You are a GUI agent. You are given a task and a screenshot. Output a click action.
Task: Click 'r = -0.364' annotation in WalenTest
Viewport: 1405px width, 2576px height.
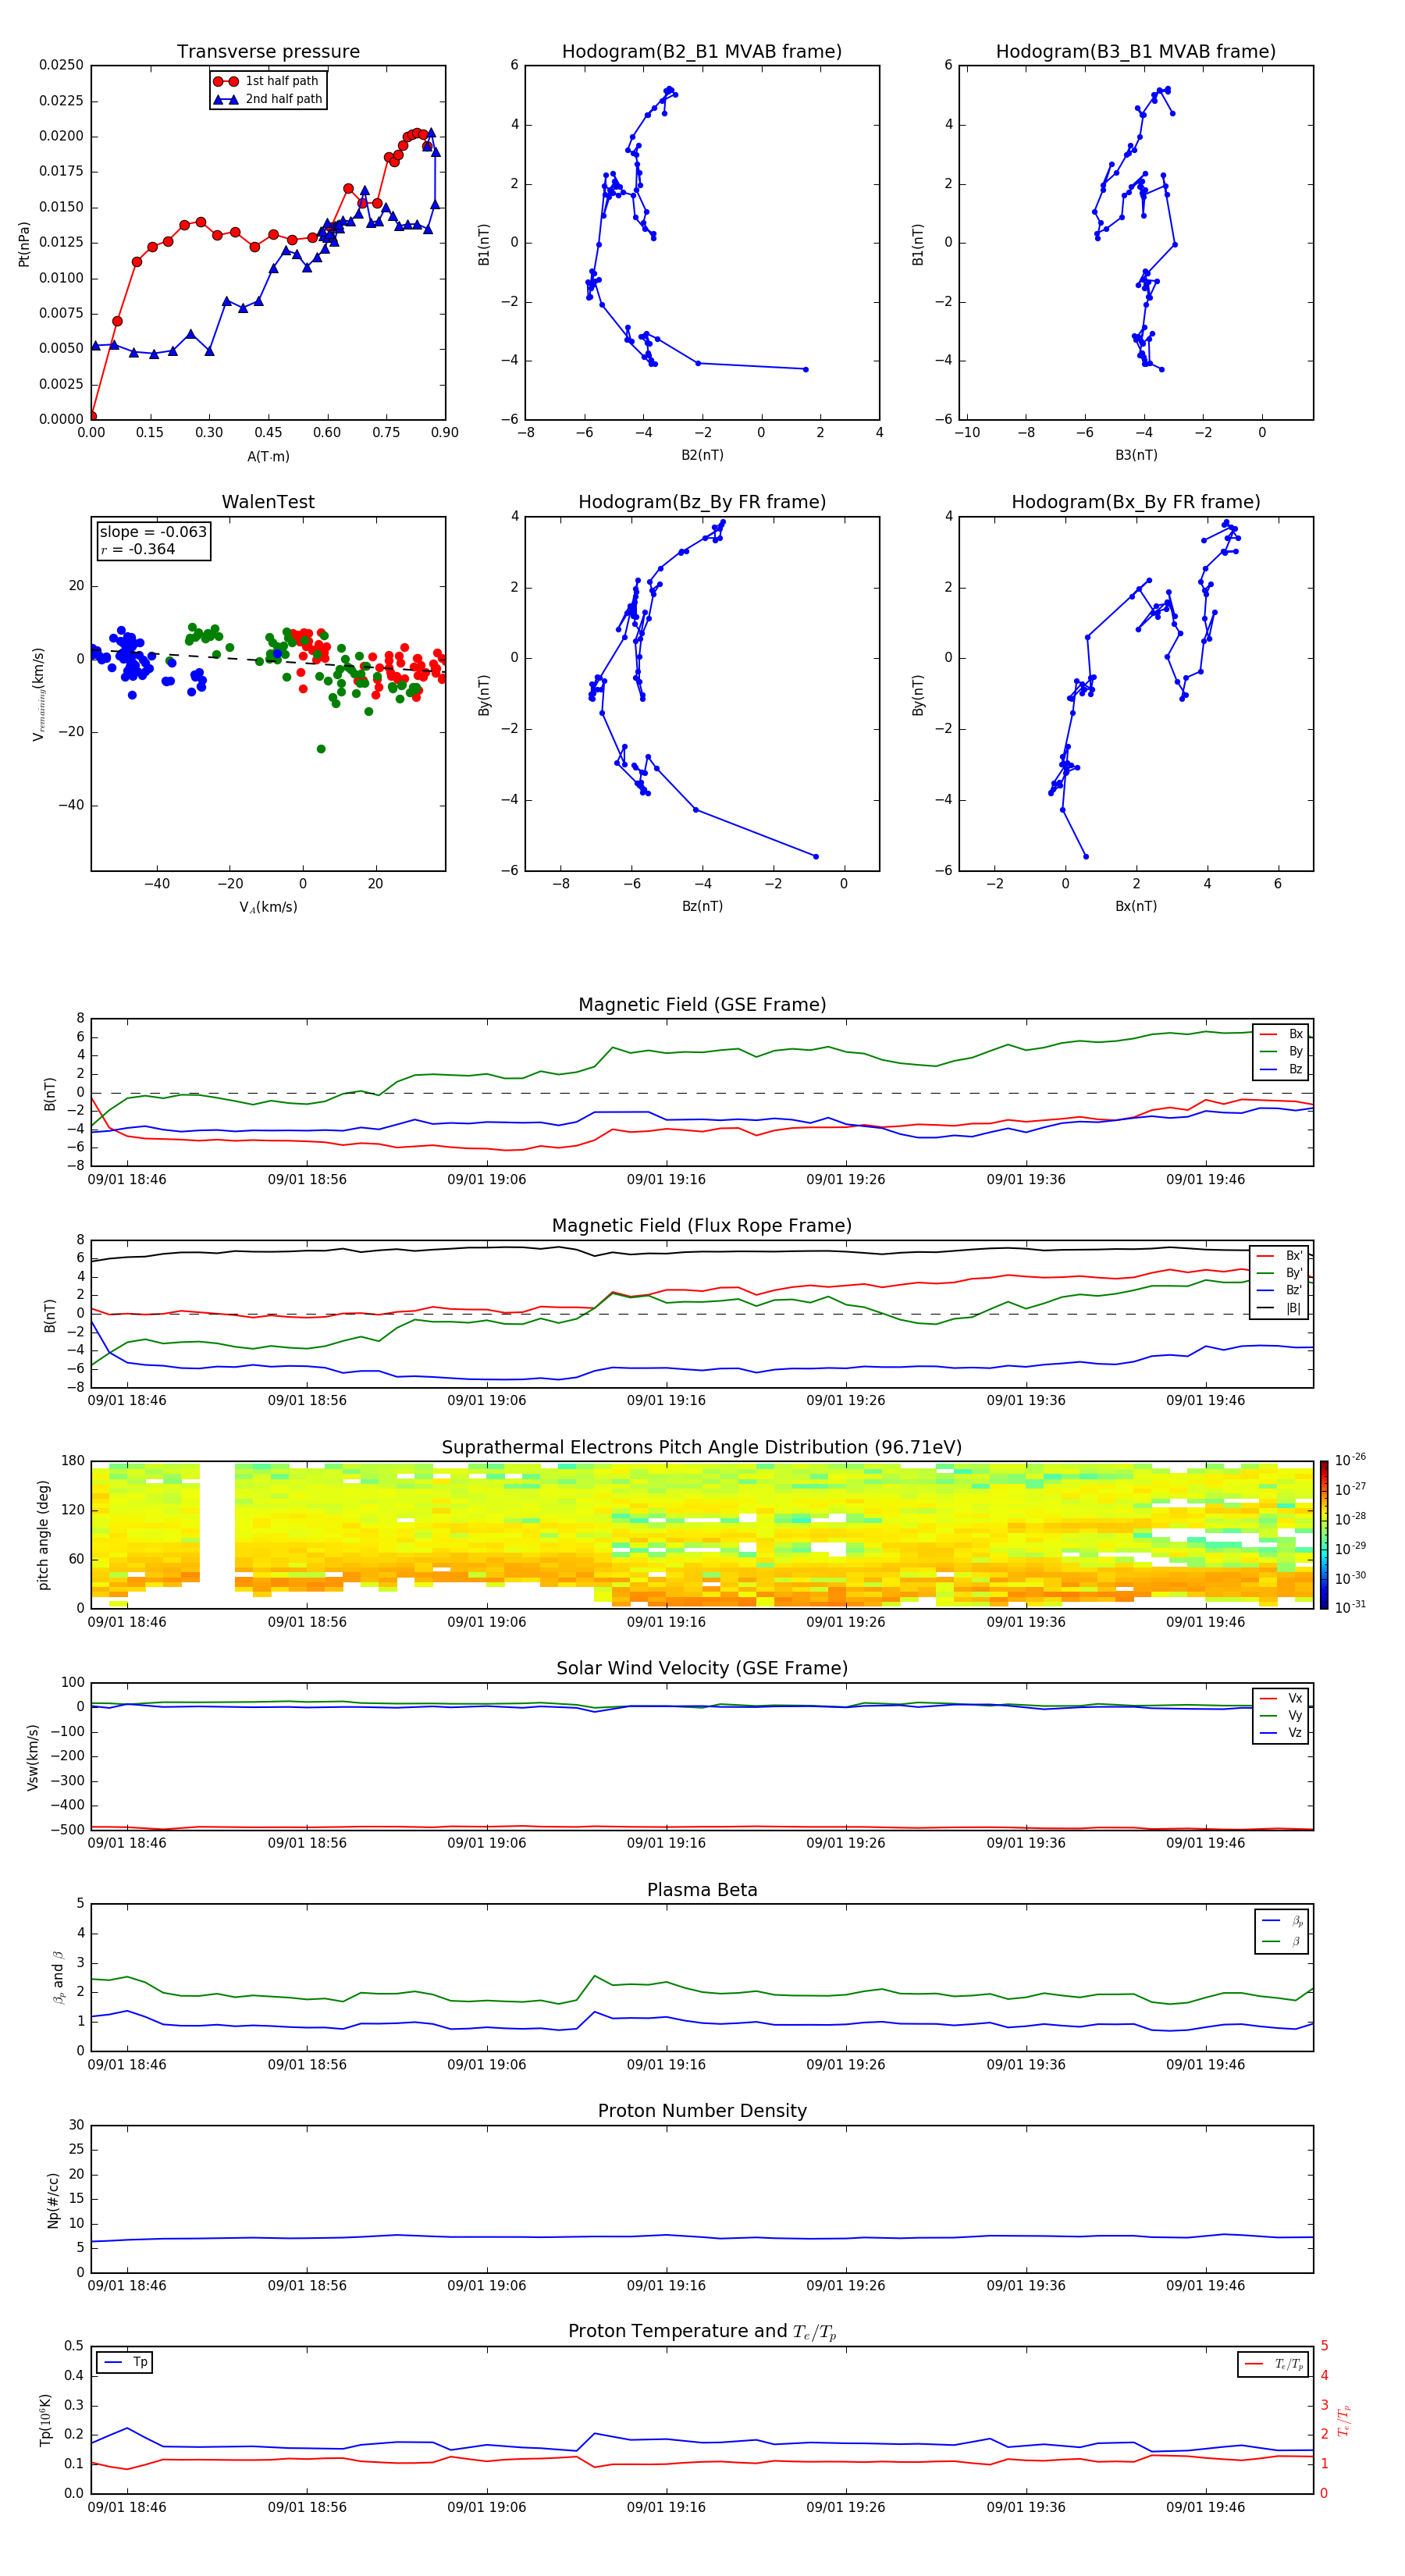click(x=138, y=549)
